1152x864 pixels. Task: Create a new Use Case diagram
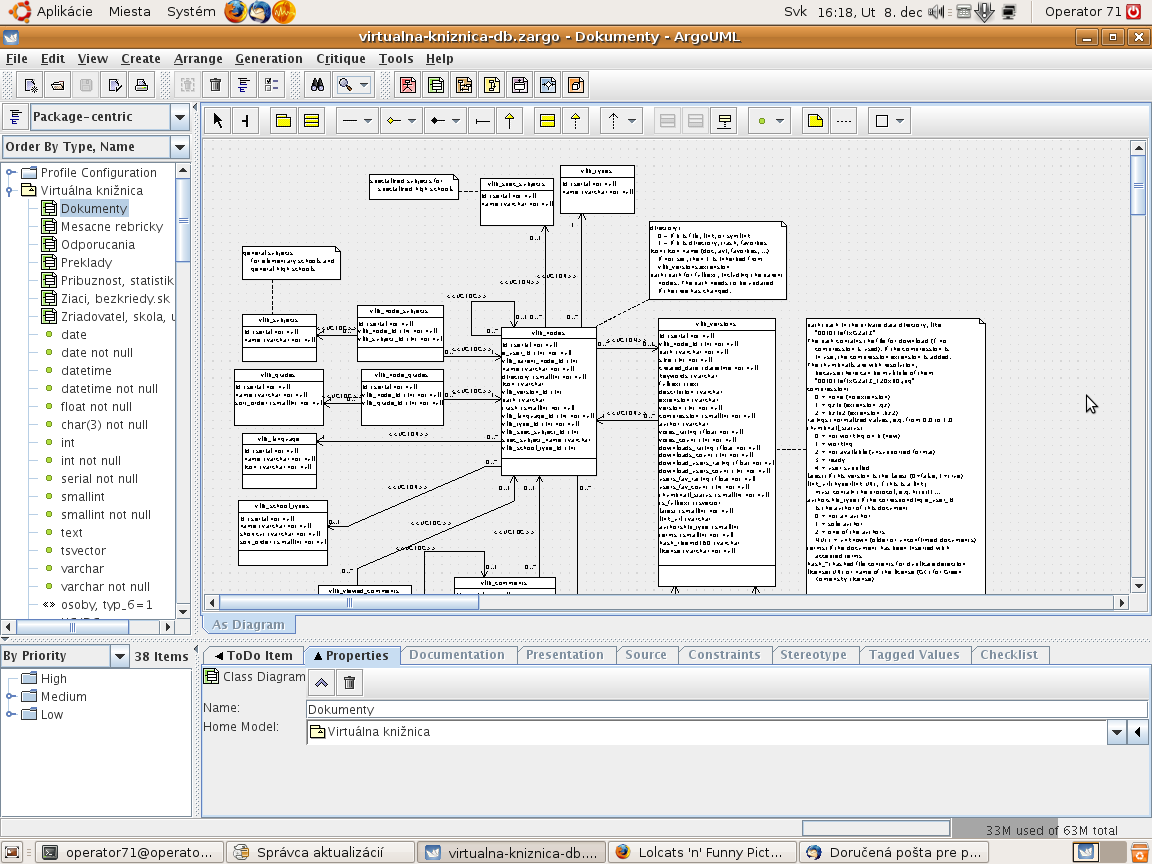tap(408, 85)
